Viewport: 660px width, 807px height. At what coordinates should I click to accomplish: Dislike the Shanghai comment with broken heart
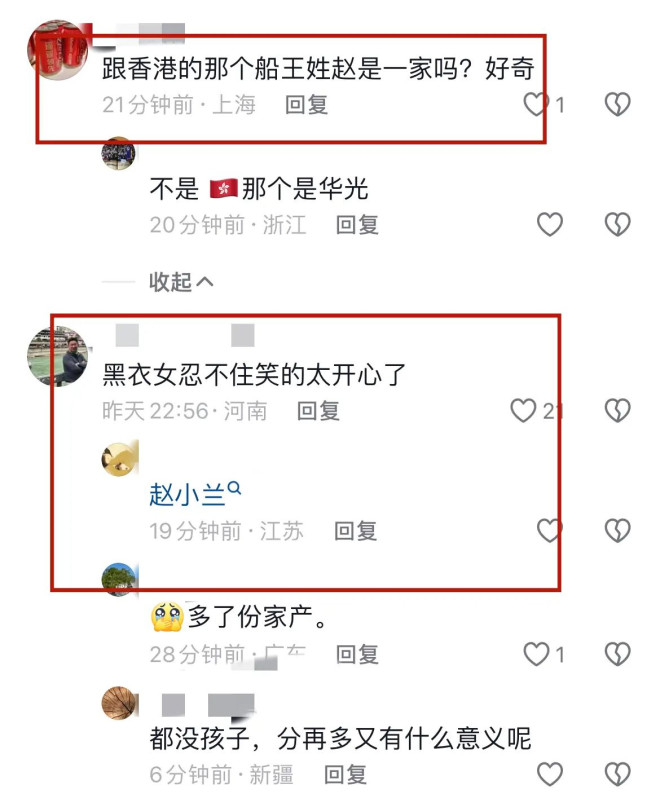click(x=617, y=104)
